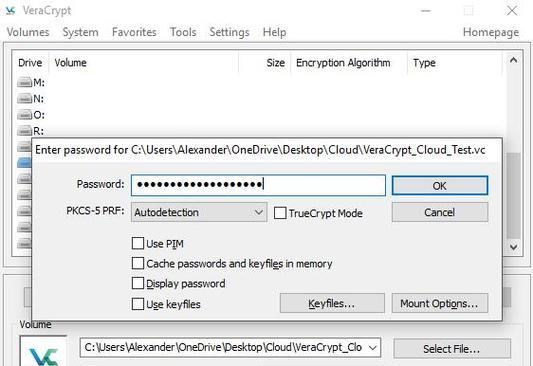Open the PKCS-5 PRF Autodetection dropdown

coord(199,212)
